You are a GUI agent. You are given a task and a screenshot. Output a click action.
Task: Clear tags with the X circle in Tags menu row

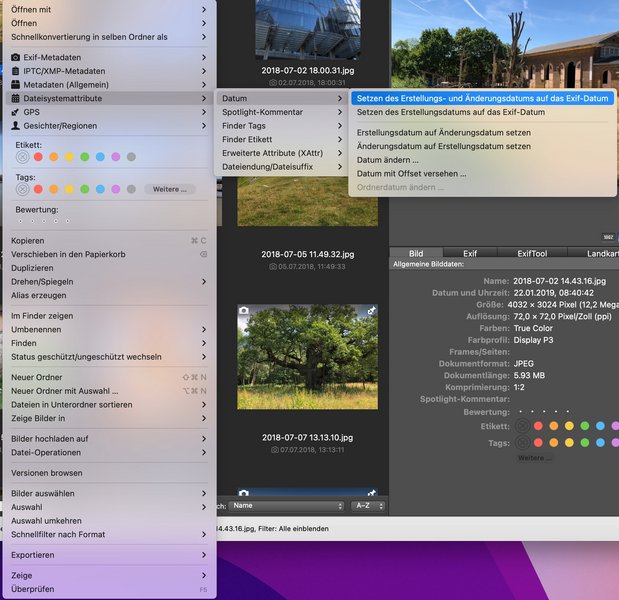pyautogui.click(x=22, y=189)
